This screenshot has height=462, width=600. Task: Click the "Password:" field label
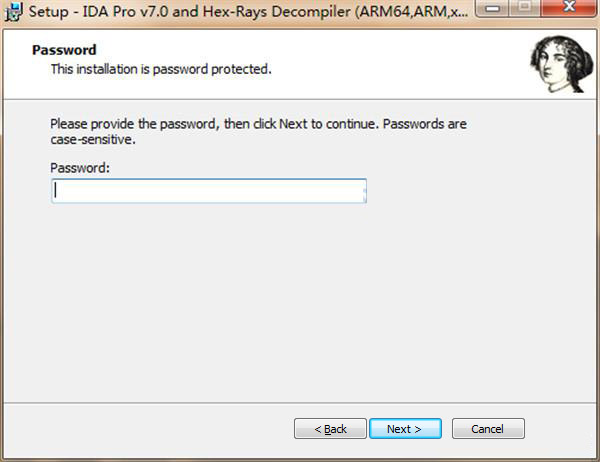click(x=79, y=168)
